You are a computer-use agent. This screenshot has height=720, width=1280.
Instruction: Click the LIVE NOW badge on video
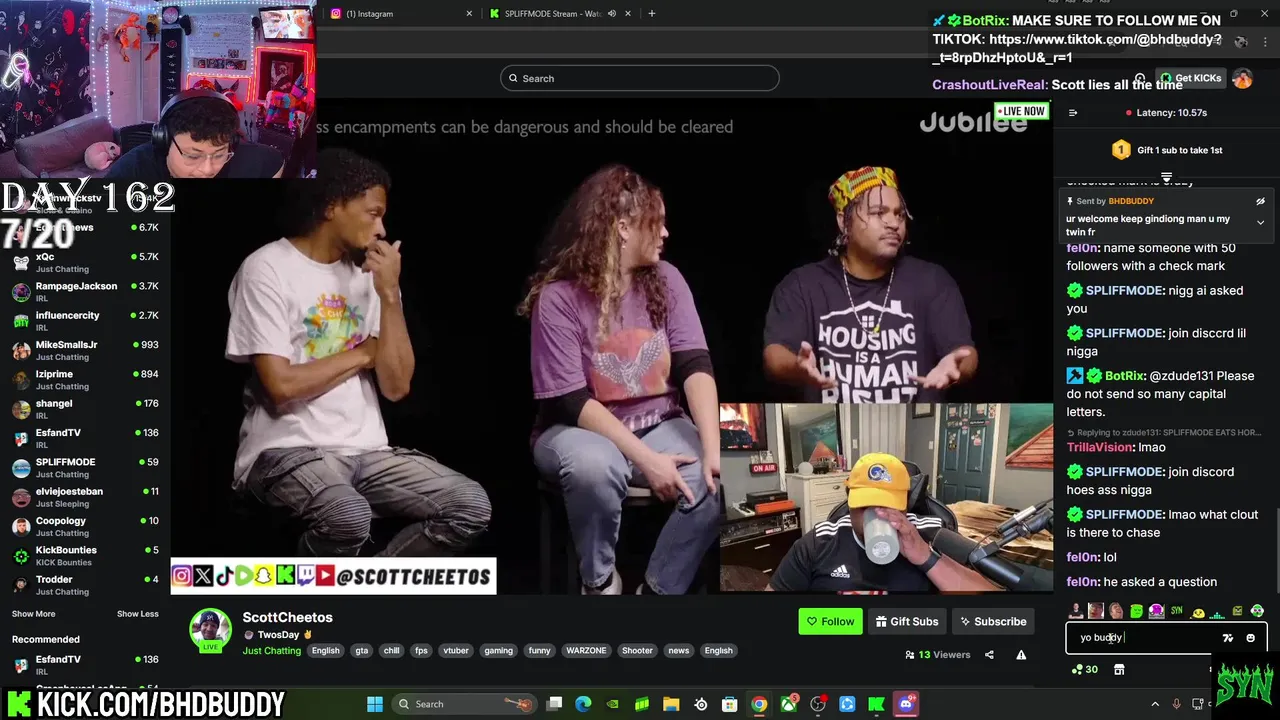[1021, 111]
